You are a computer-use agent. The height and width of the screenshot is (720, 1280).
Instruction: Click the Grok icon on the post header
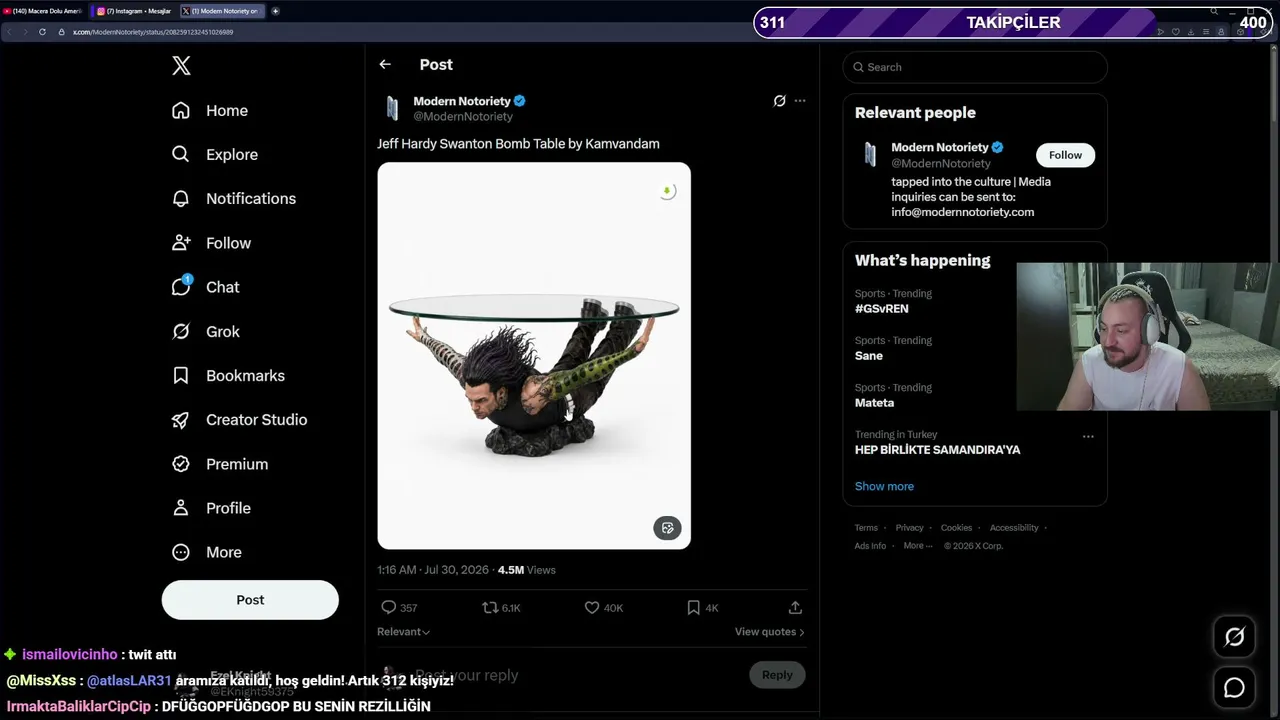pos(780,101)
